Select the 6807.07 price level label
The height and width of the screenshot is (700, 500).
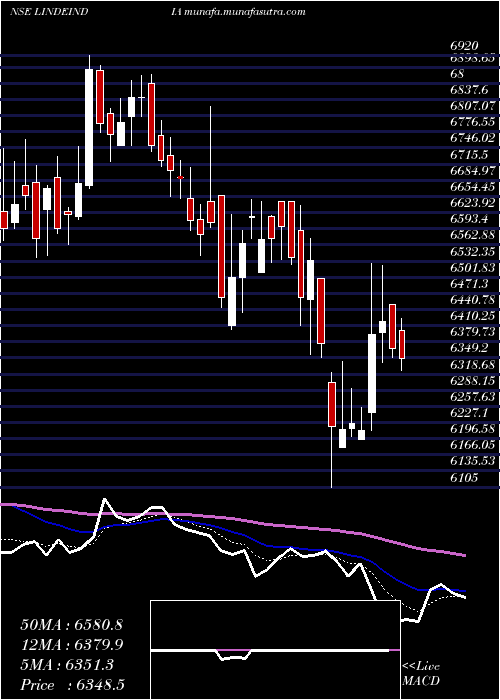click(x=473, y=106)
